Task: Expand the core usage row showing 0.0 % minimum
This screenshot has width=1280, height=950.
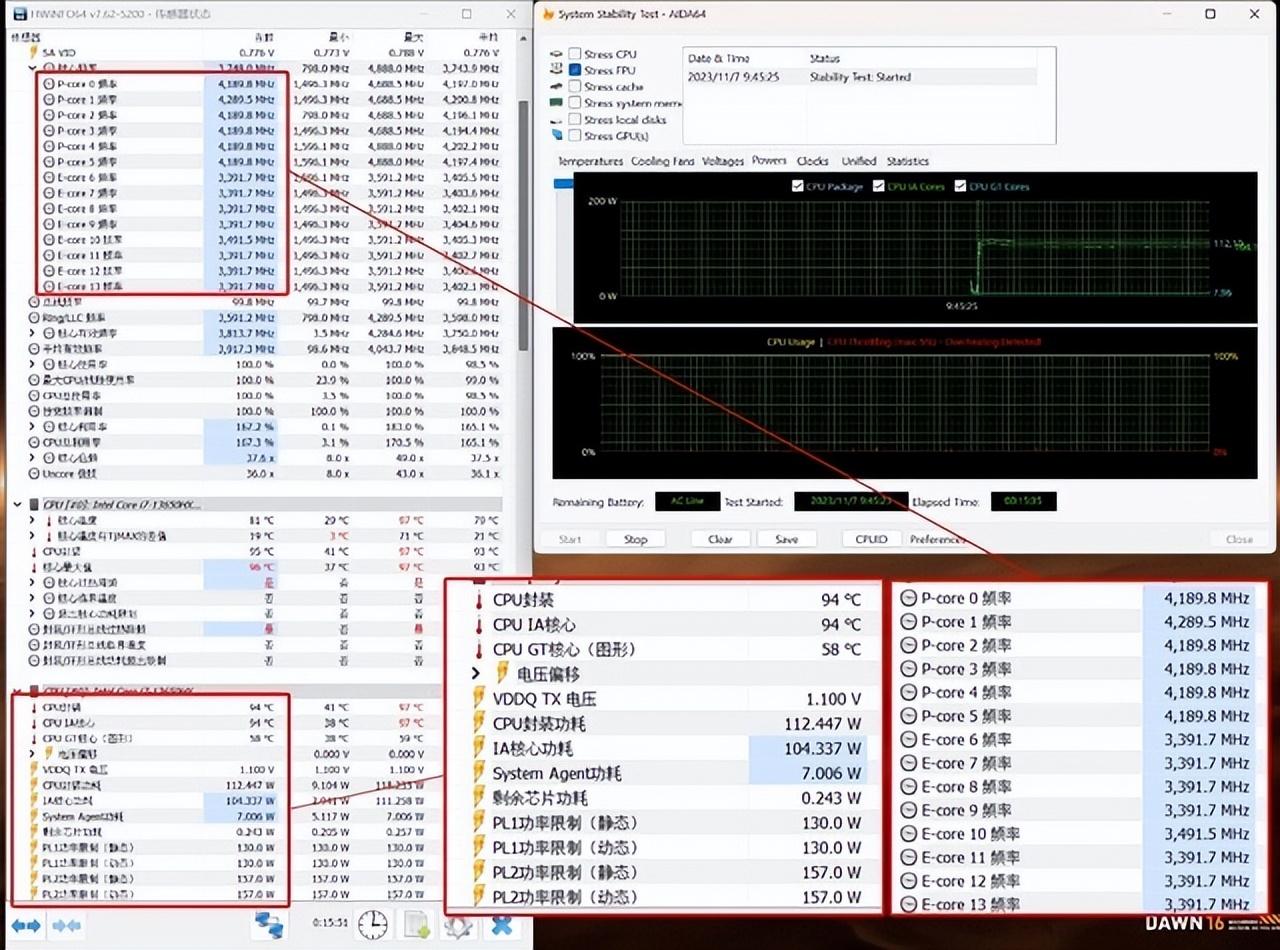Action: point(33,365)
